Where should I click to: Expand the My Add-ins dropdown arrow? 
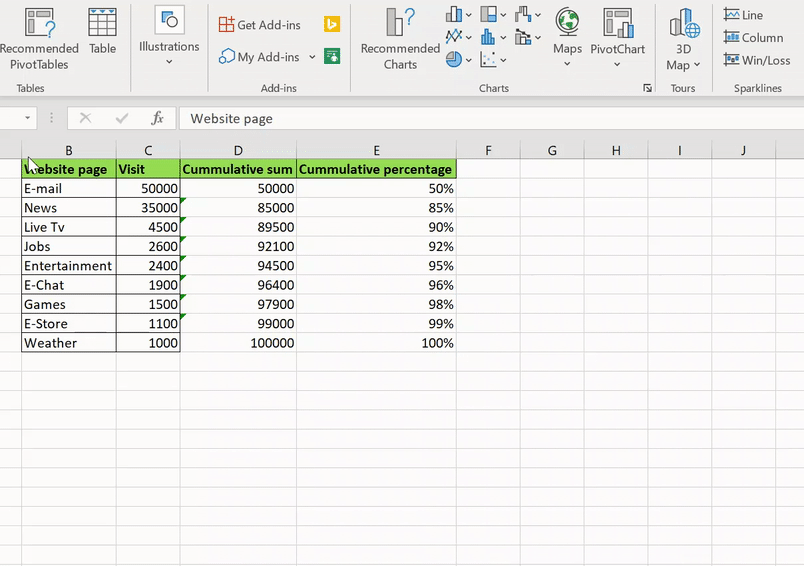point(312,57)
